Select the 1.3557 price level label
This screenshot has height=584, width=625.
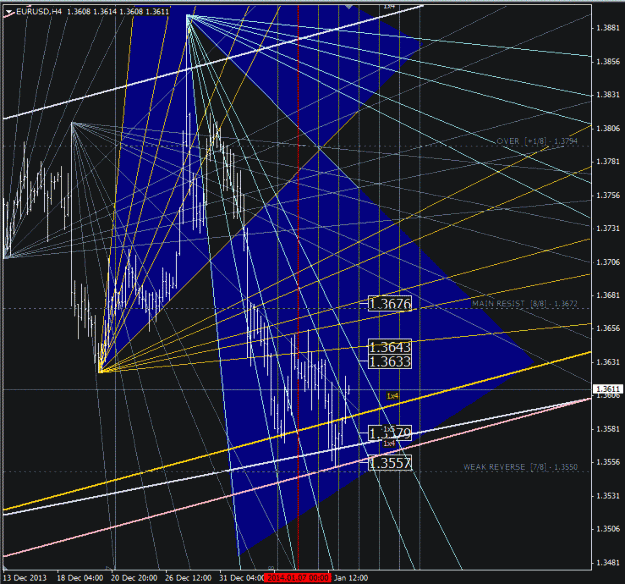click(x=389, y=463)
